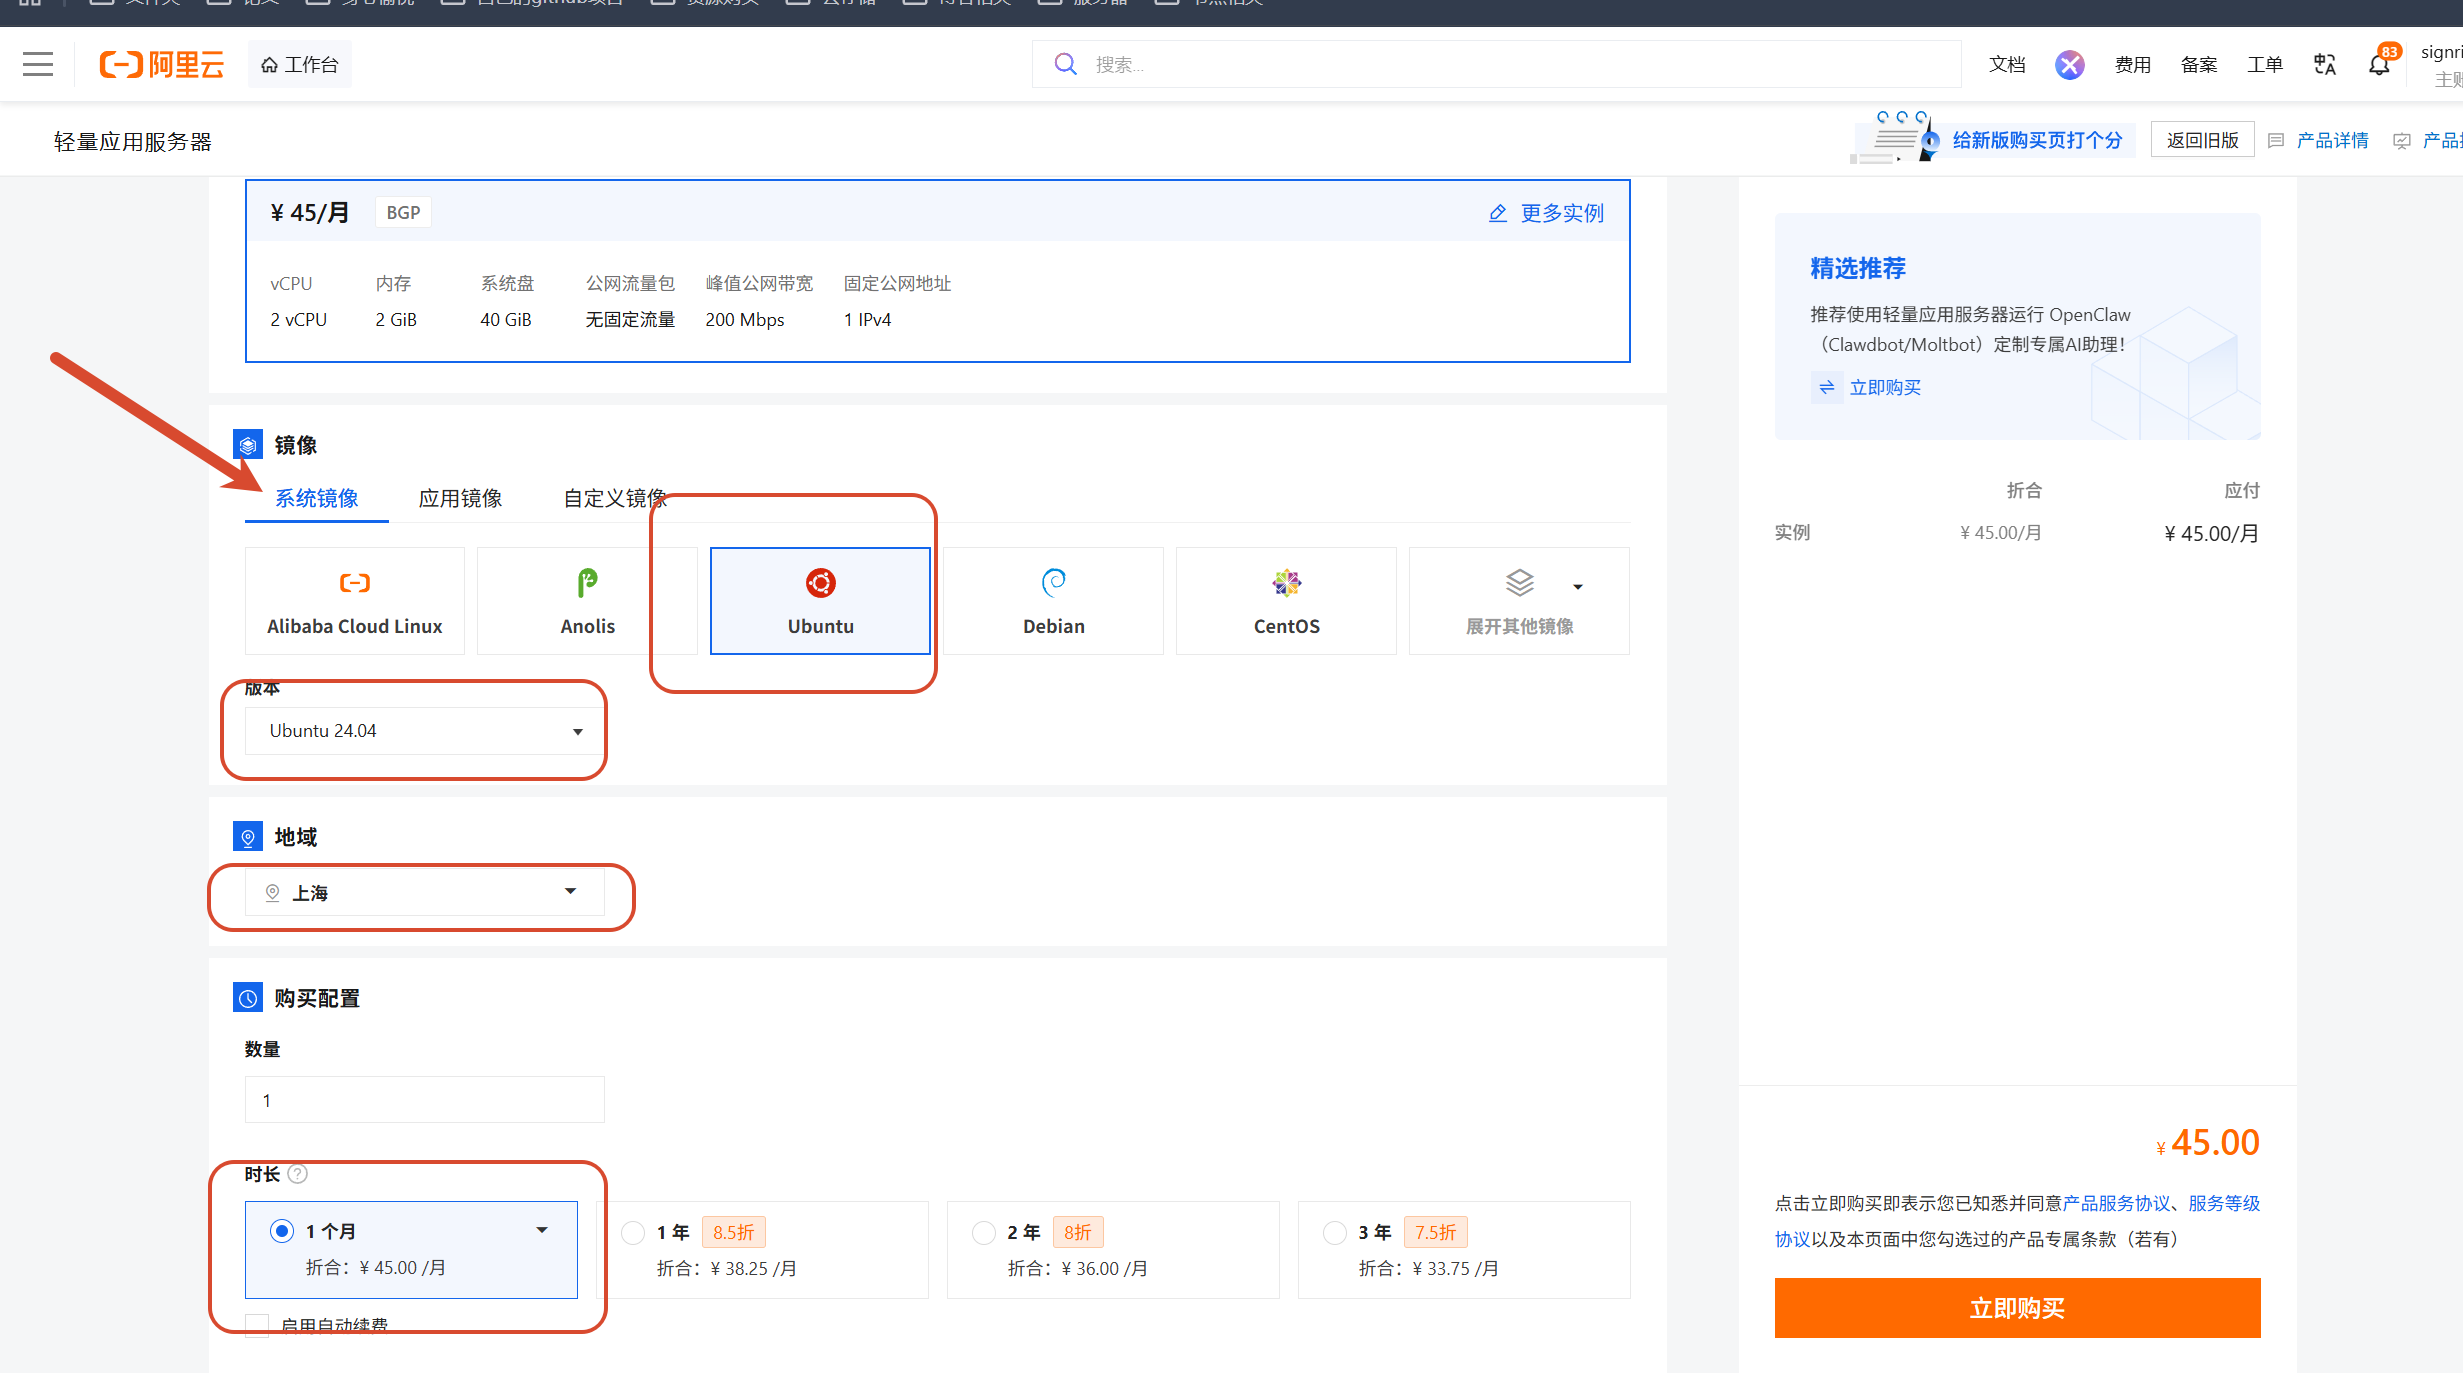The width and height of the screenshot is (2463, 1373).
Task: Open the notification bell
Action: pos(2379,65)
